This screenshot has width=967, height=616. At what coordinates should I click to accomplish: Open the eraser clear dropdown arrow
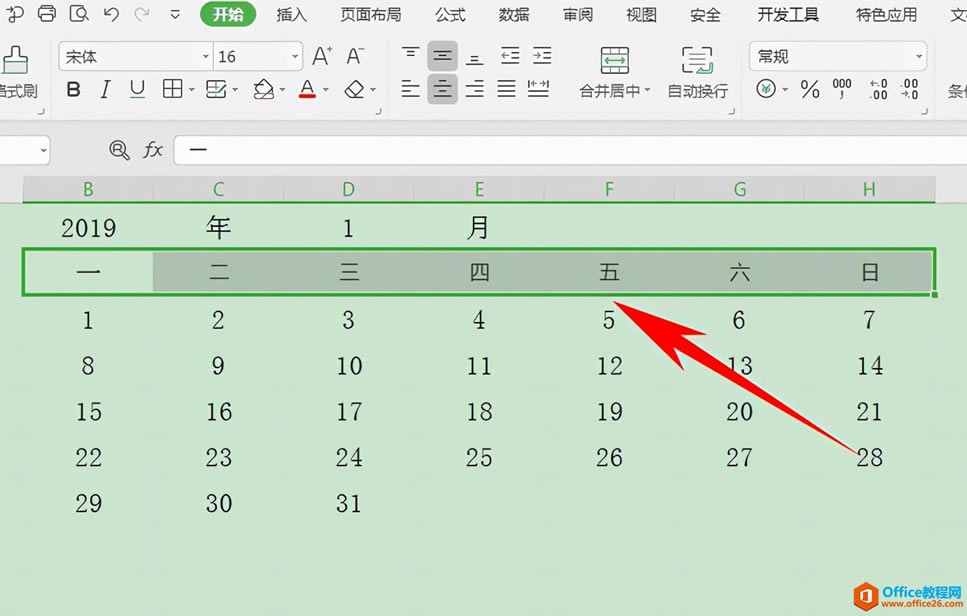click(x=374, y=90)
